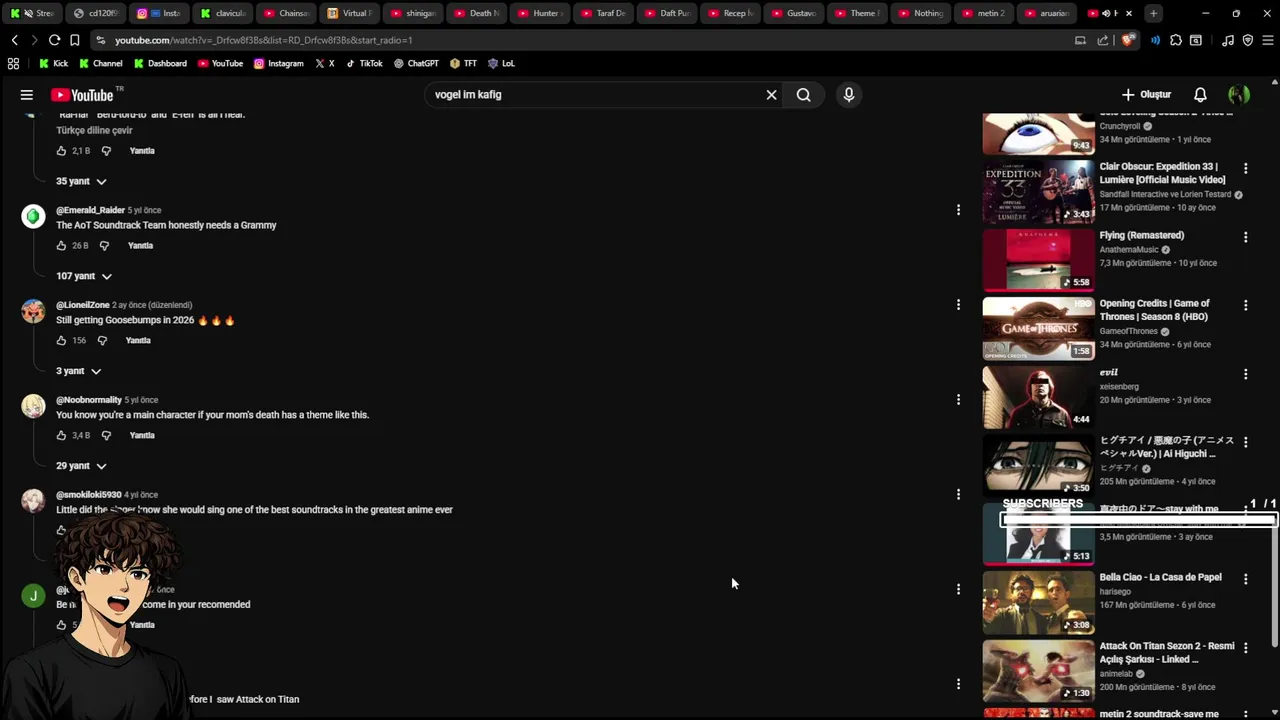Click Türkçe diline çevir translate link

94,131
